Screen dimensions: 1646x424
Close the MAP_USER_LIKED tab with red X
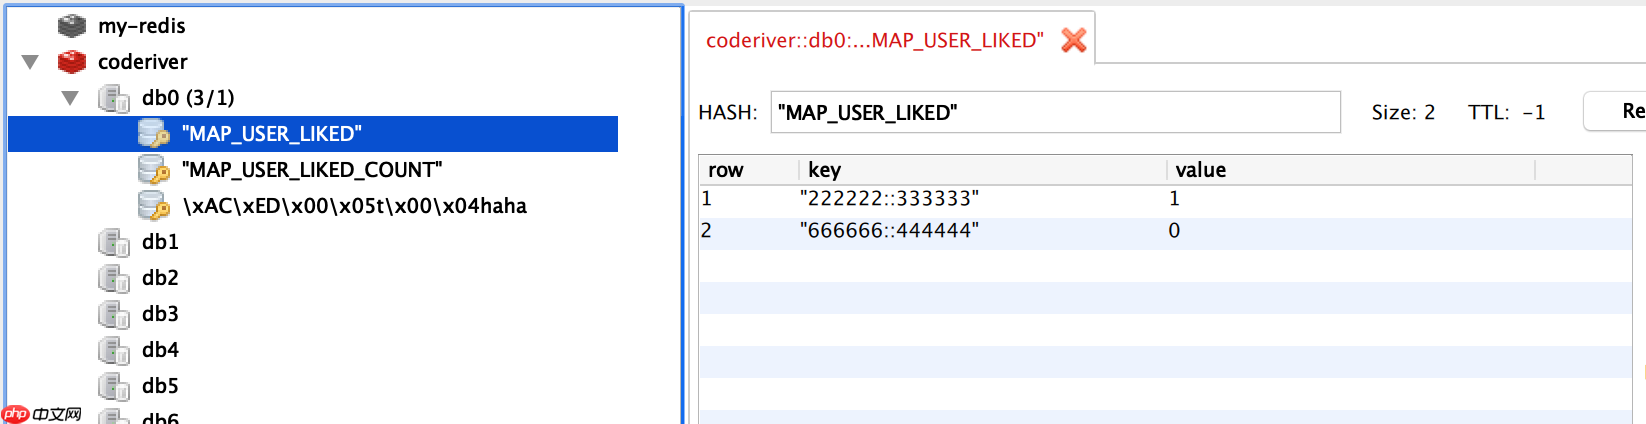pyautogui.click(x=1073, y=40)
